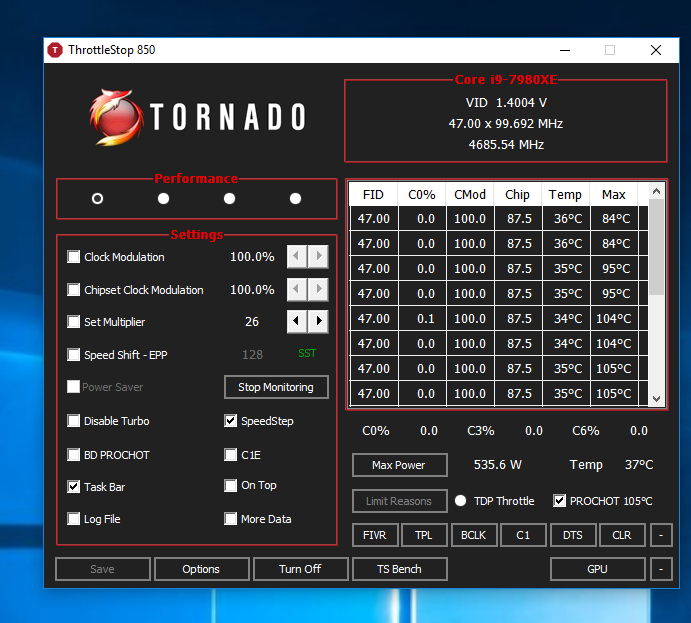The width and height of the screenshot is (691, 623).
Task: Select the third Performance profile radio button
Action: click(229, 199)
